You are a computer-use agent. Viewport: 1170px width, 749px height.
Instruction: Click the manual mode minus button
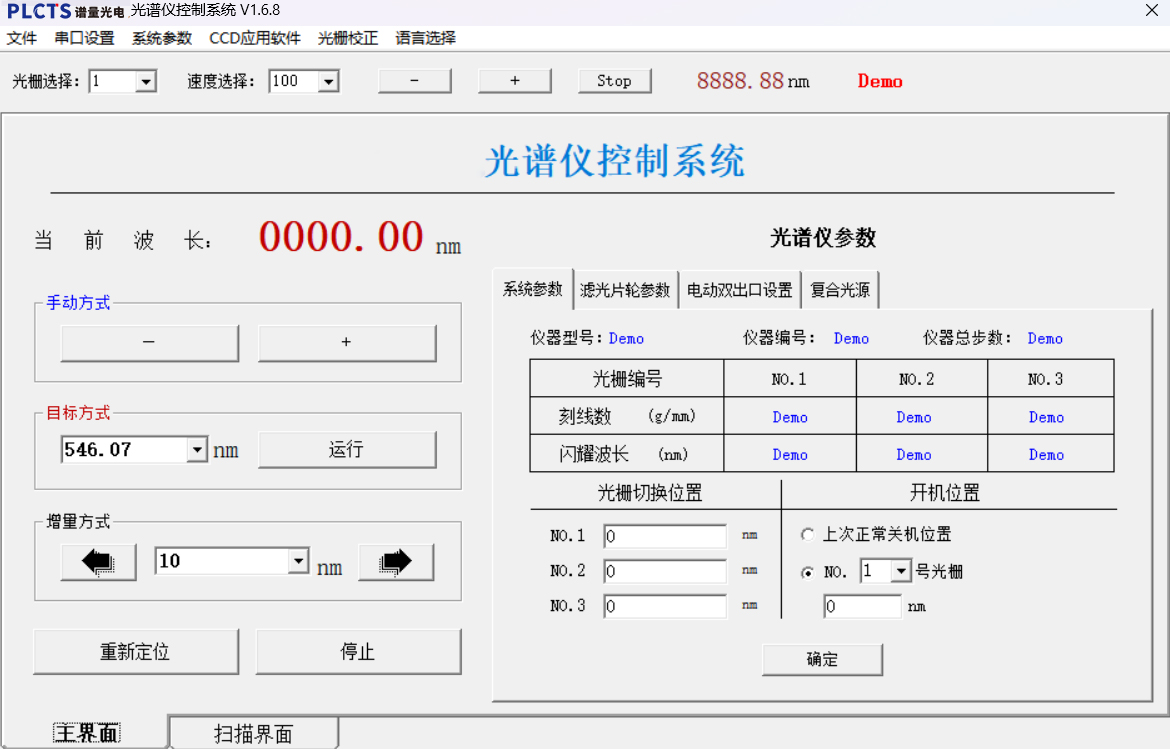coord(149,342)
